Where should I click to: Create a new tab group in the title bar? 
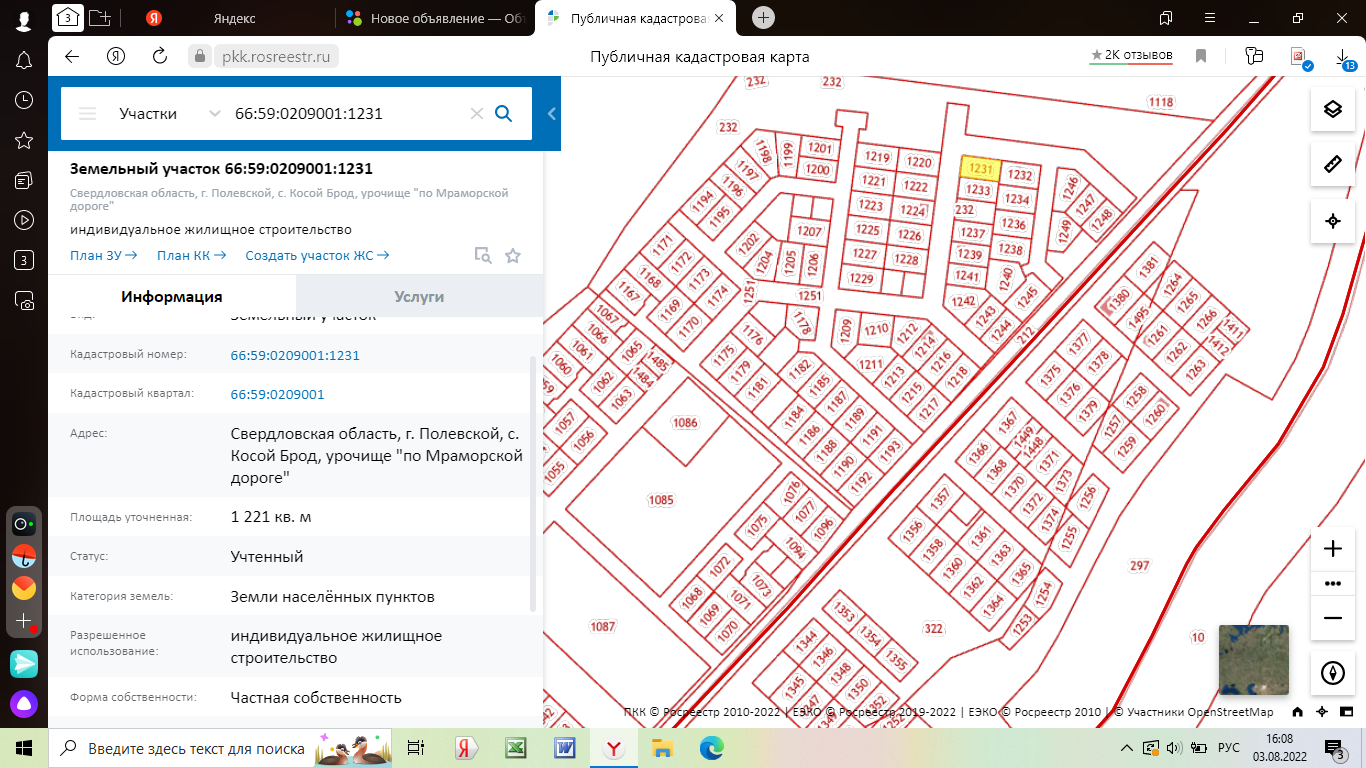pyautogui.click(x=100, y=17)
